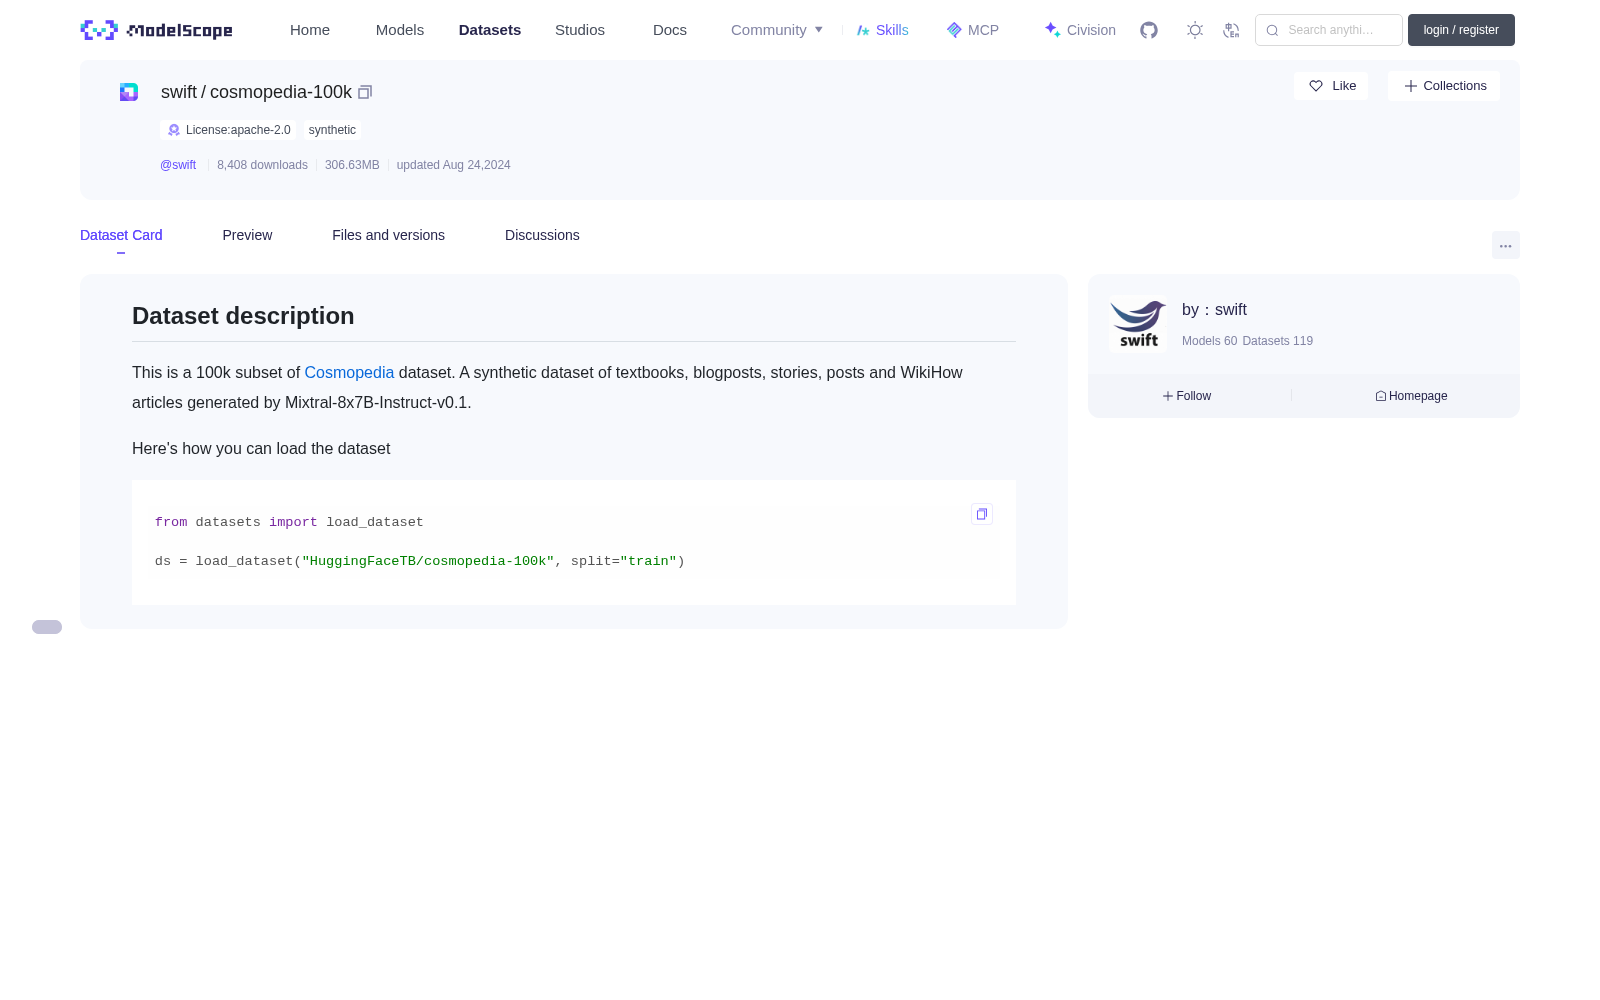
Task: Click the swift bird logo thumbnail
Action: click(x=1138, y=324)
